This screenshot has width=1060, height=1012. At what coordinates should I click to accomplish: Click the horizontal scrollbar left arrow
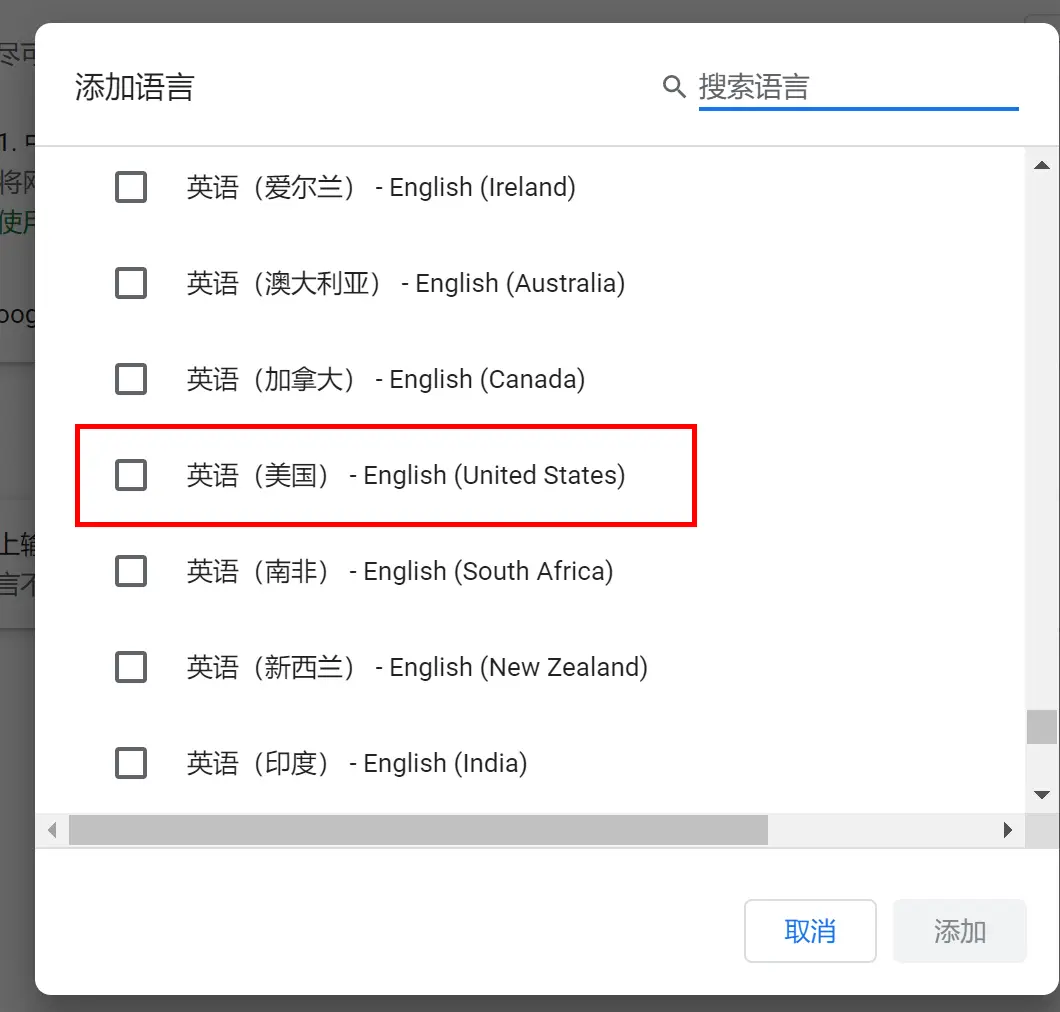coord(52,829)
